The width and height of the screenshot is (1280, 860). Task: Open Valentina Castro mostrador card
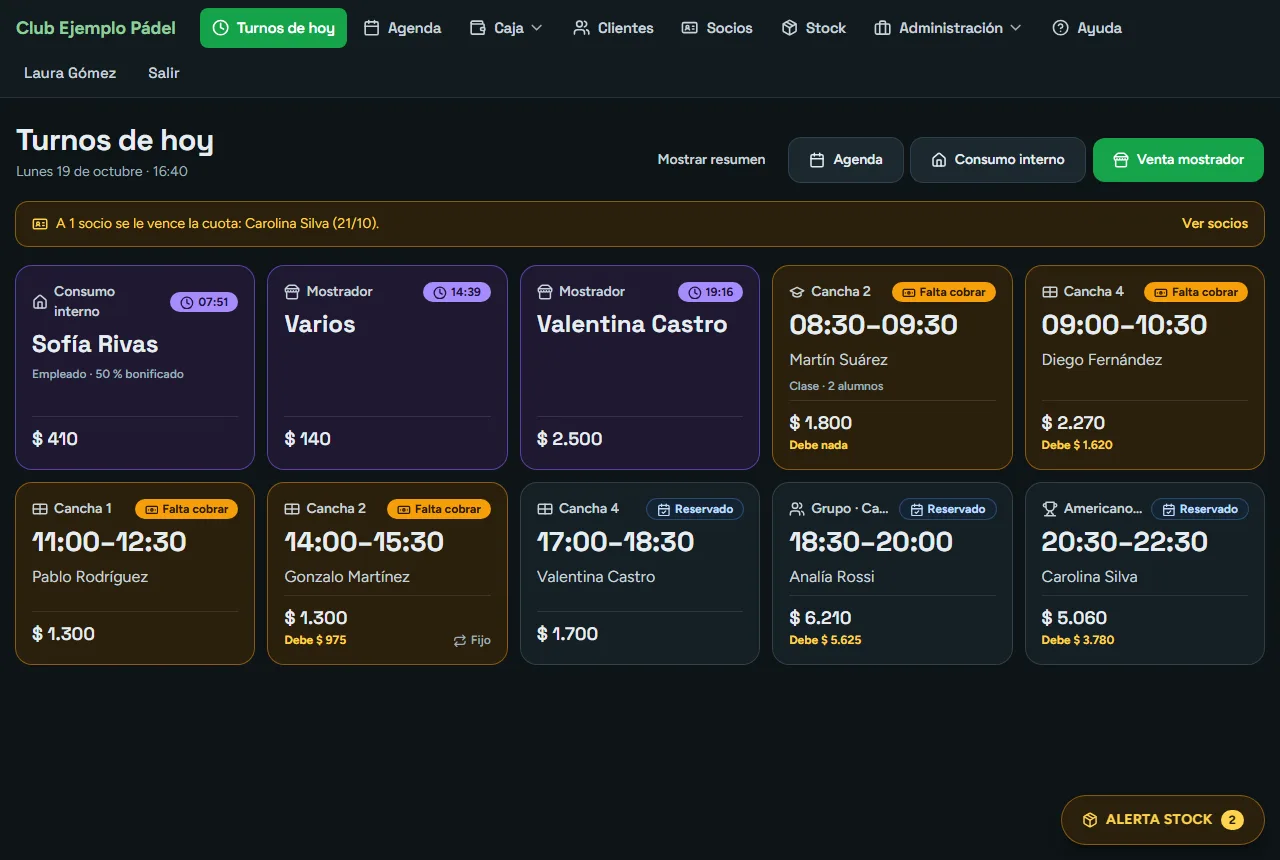[x=640, y=367]
